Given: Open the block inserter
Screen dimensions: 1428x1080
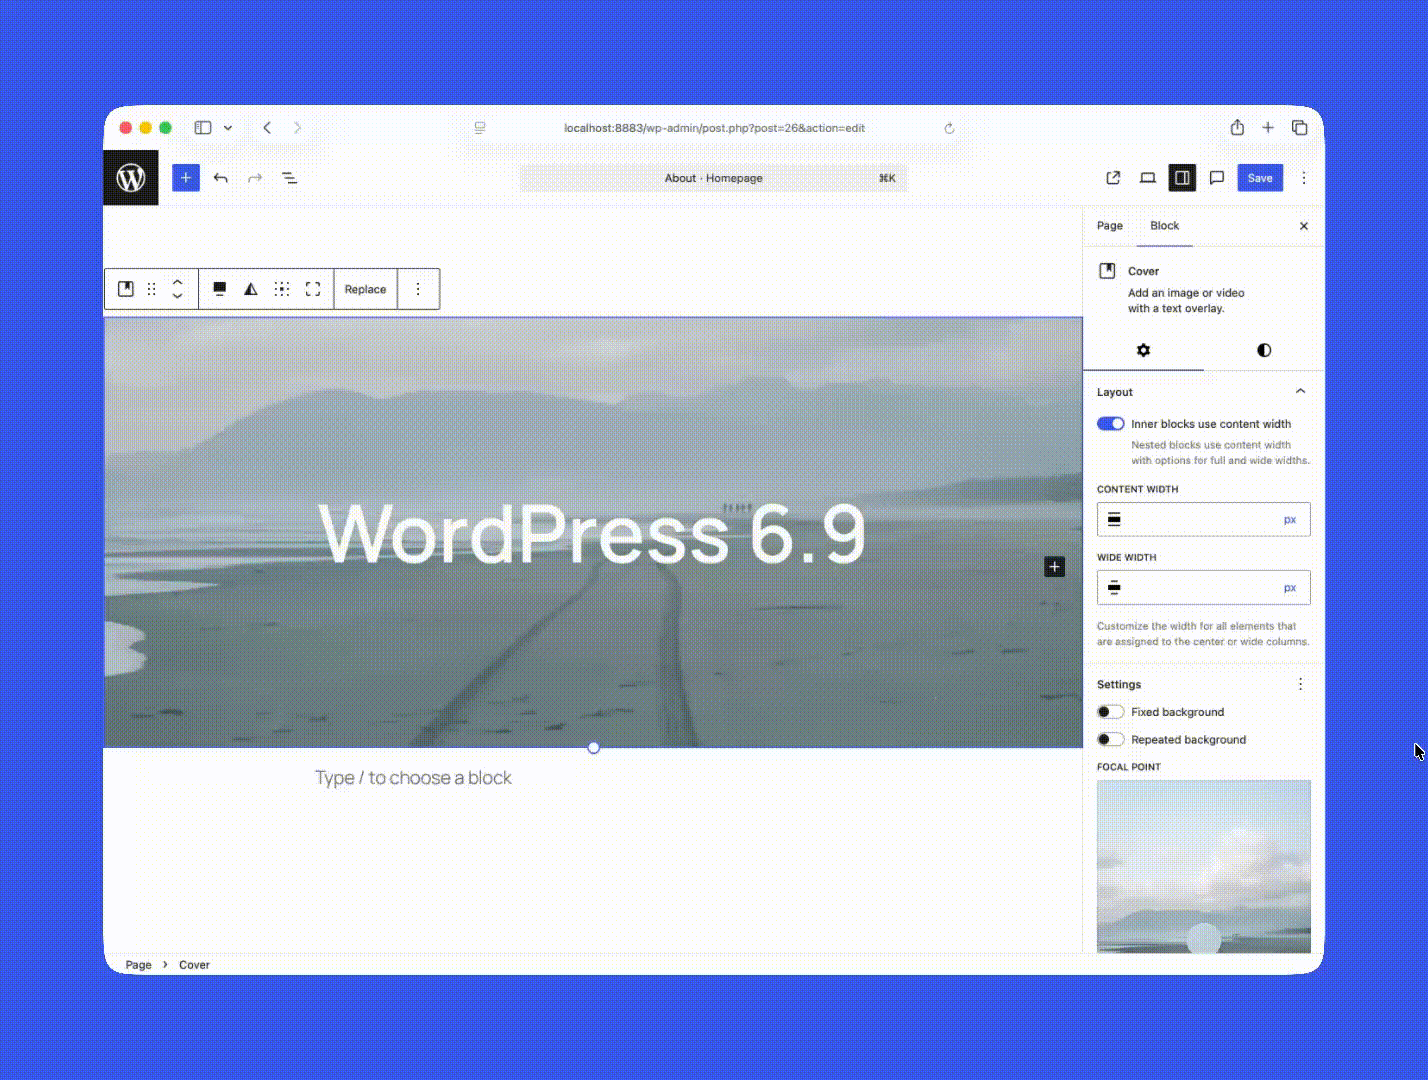Looking at the screenshot, I should [186, 177].
